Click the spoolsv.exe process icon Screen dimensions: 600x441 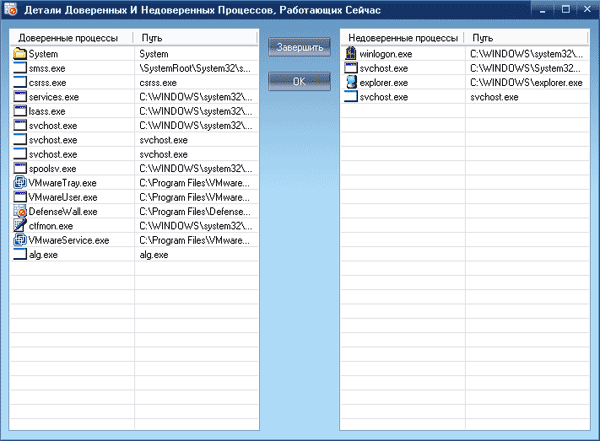(x=20, y=168)
